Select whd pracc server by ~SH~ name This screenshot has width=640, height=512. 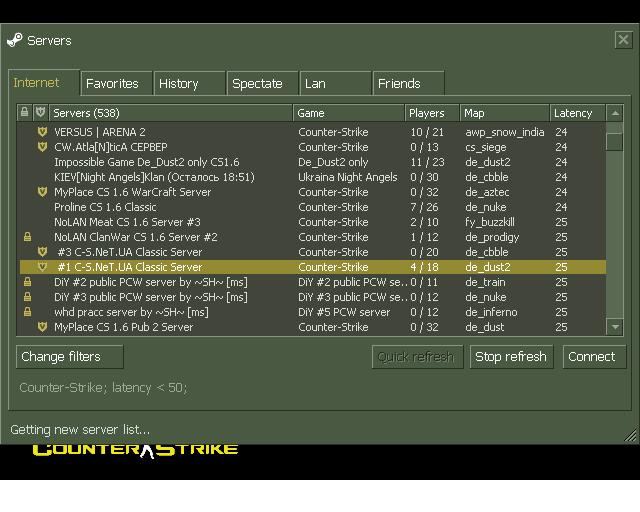[x=131, y=312]
